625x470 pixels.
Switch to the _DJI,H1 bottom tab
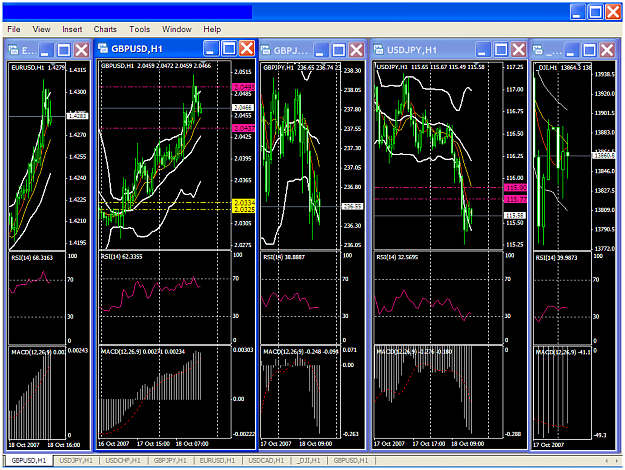pyautogui.click(x=309, y=461)
